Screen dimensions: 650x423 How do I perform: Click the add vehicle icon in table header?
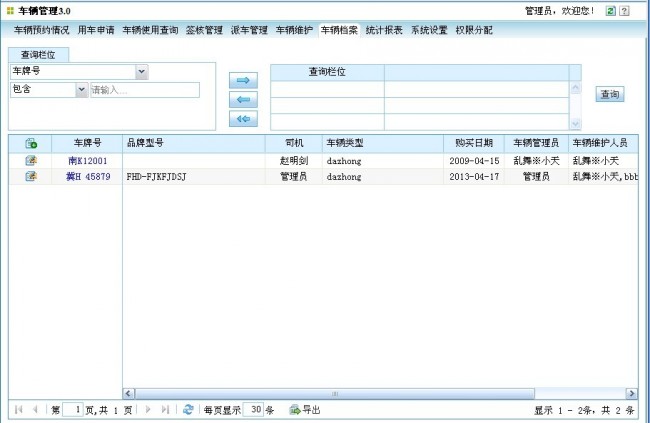point(31,143)
